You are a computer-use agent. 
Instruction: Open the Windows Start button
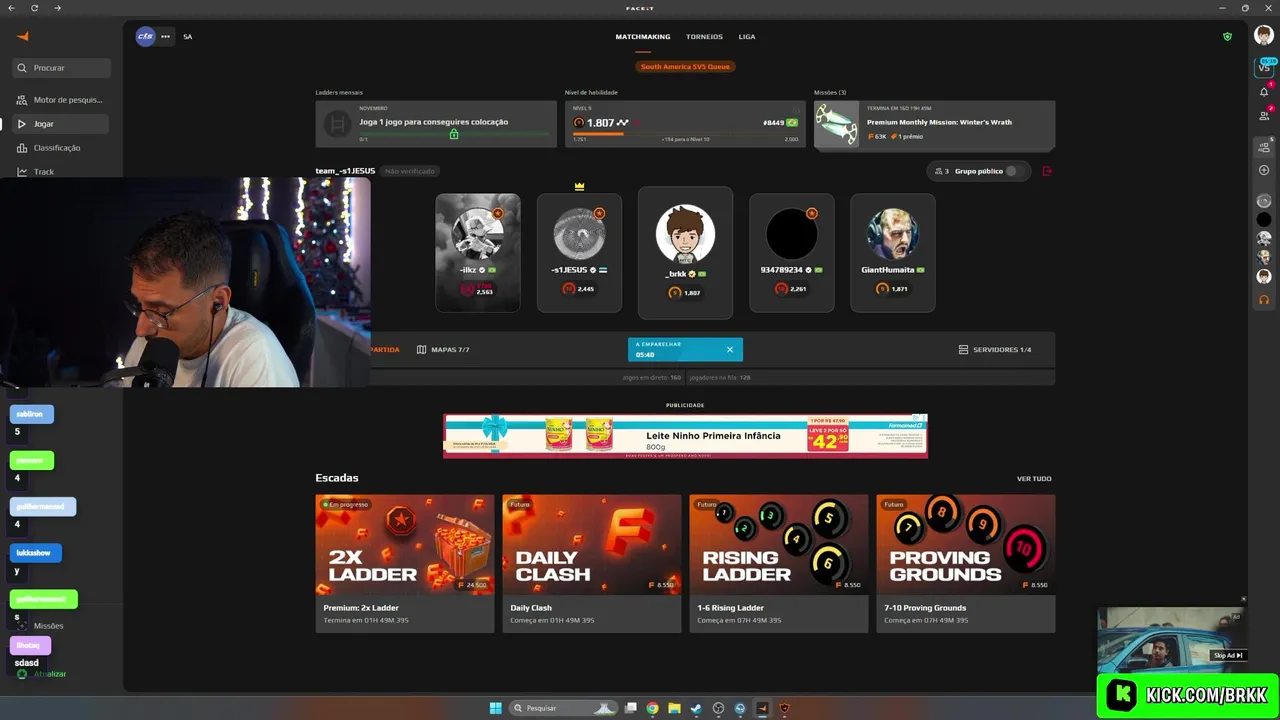[x=495, y=708]
